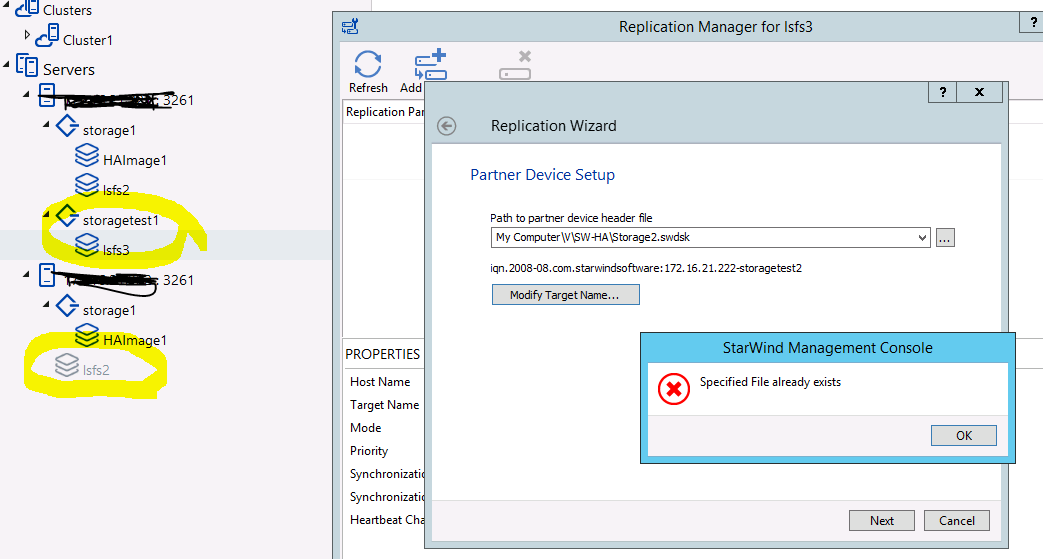Click 'Specified File already exists' message
This screenshot has height=559, width=1043.
770,382
